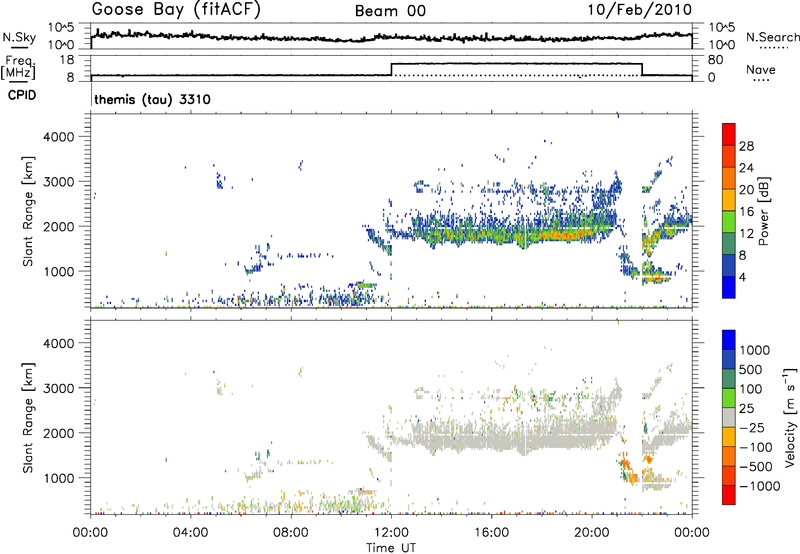Image resolution: width=800 pixels, height=554 pixels.
Task: Click the frequency step-up at 12:00
Action: tap(391, 69)
